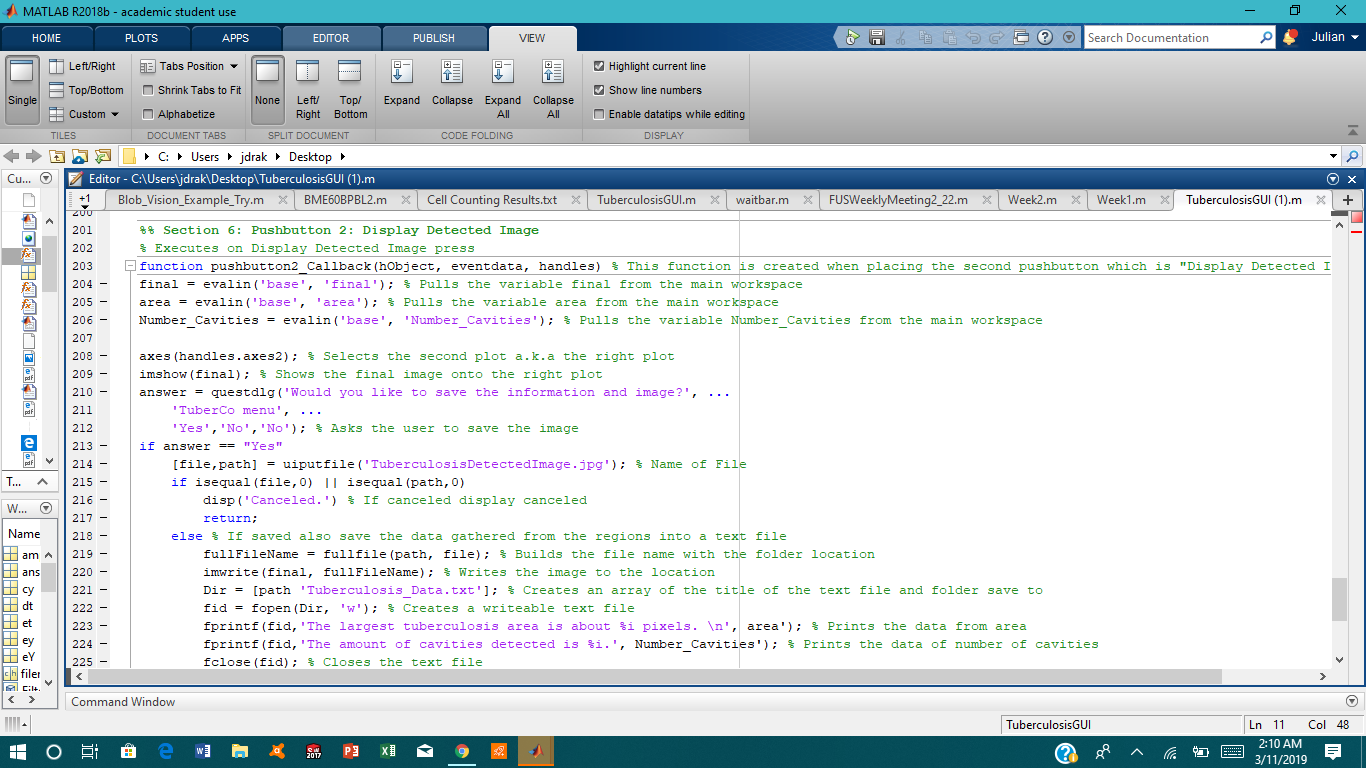The height and width of the screenshot is (768, 1366).
Task: Open the Custom tiles dropdown
Action: tap(85, 114)
